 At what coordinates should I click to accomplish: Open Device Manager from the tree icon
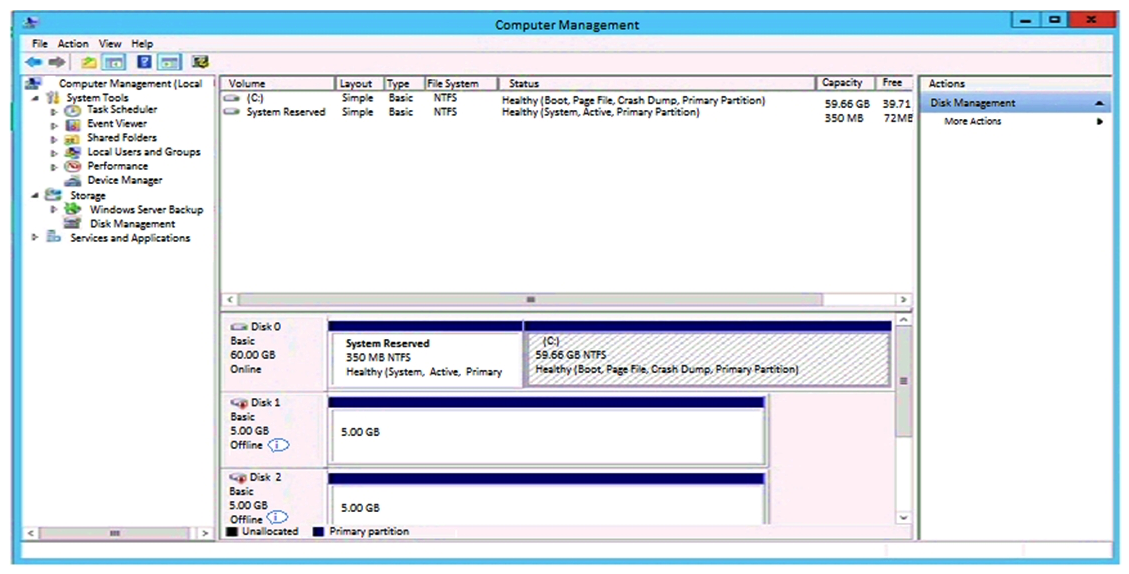click(72, 181)
